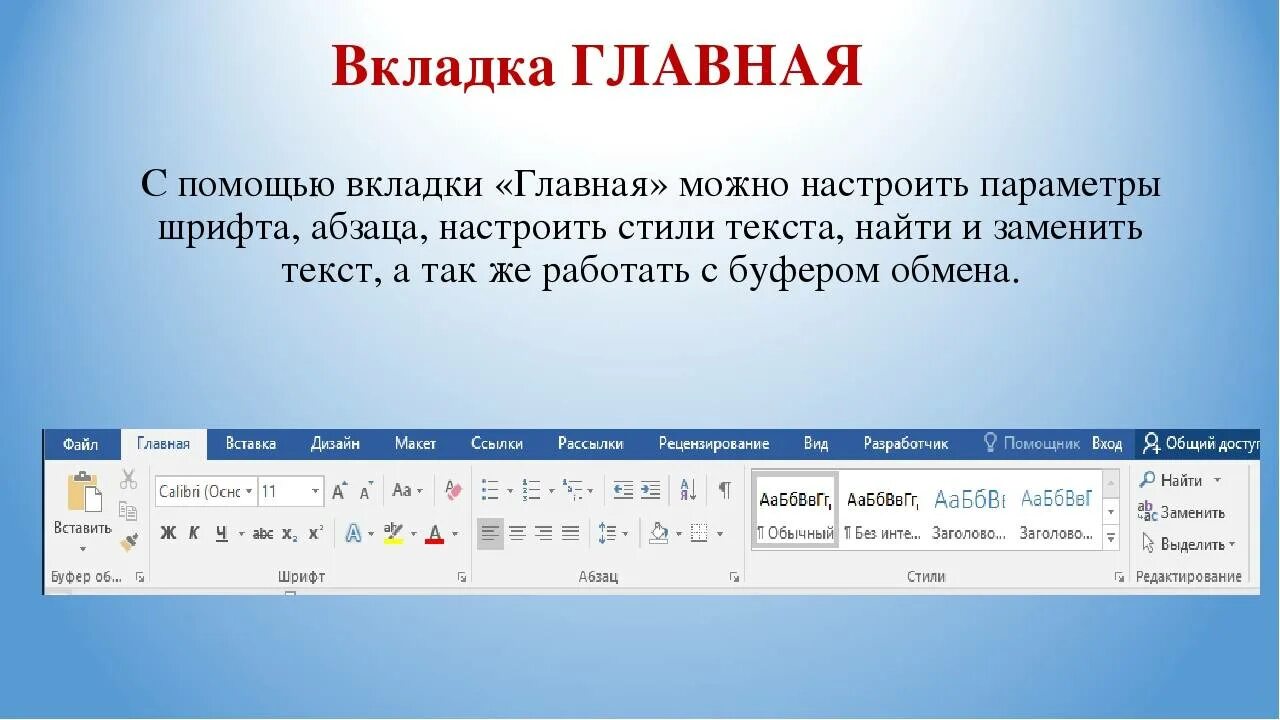Screen dimensions: 1280x720
Task: Toggle italic К formatting
Action: (x=194, y=534)
